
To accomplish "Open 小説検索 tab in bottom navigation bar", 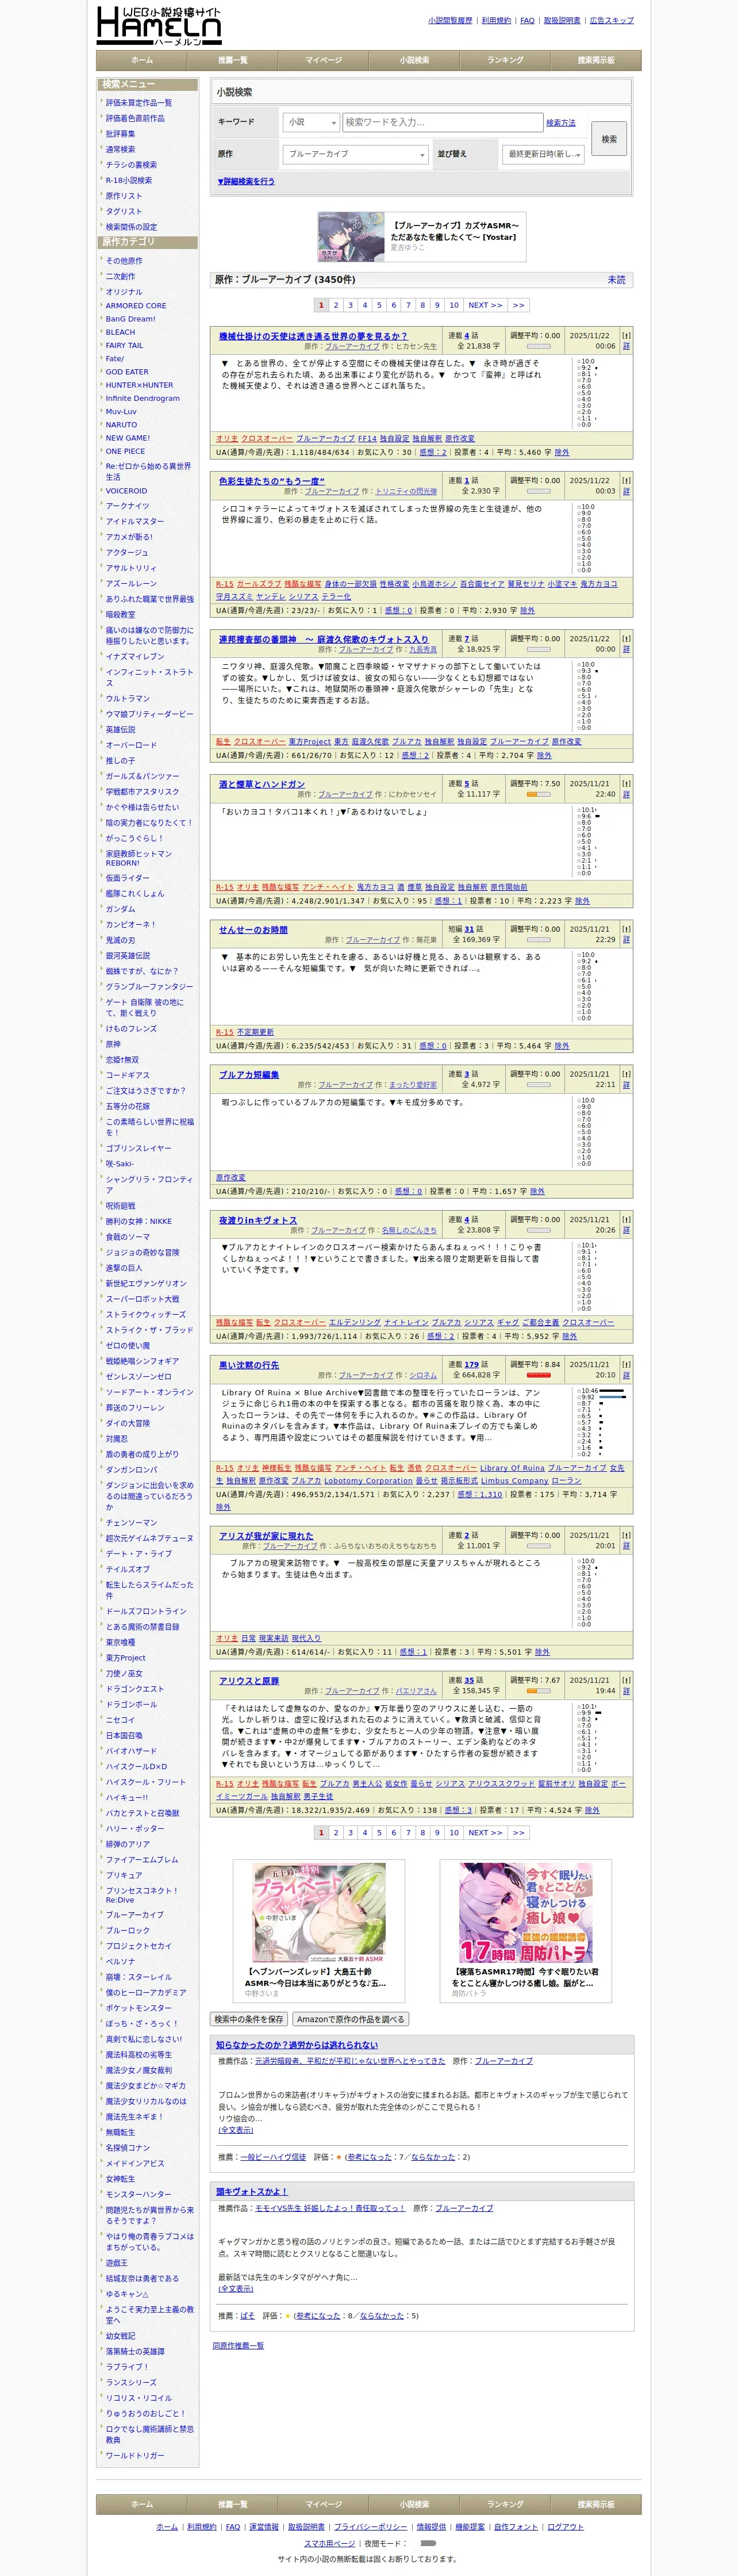I will (414, 2504).
